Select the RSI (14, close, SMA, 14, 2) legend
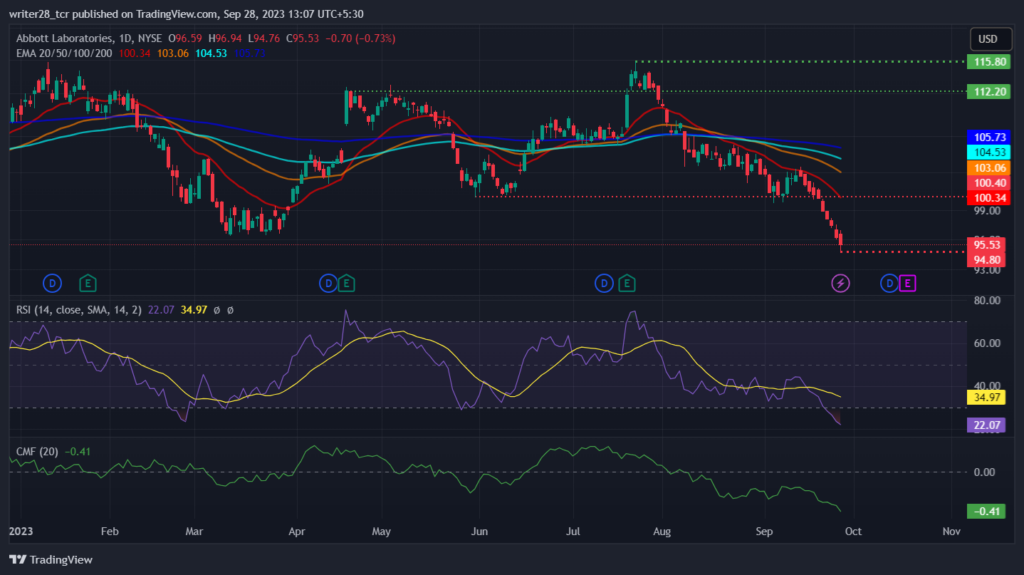Viewport: 1024px width, 575px height. pyautogui.click(x=78, y=310)
